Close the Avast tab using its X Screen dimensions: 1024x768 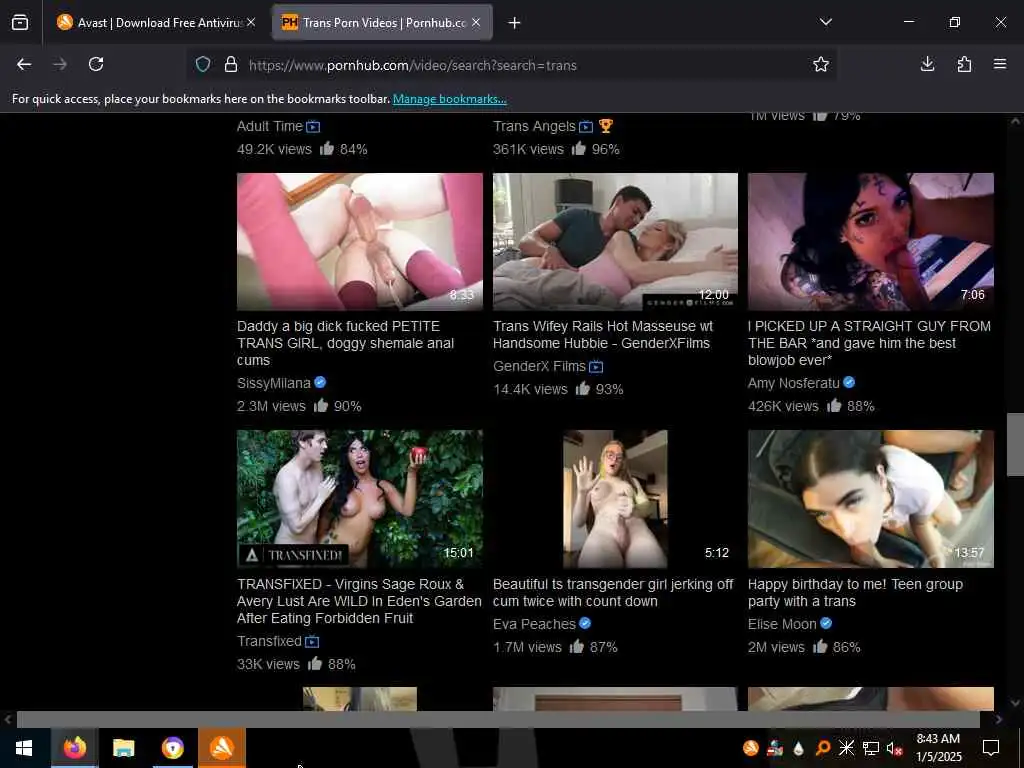(x=251, y=23)
